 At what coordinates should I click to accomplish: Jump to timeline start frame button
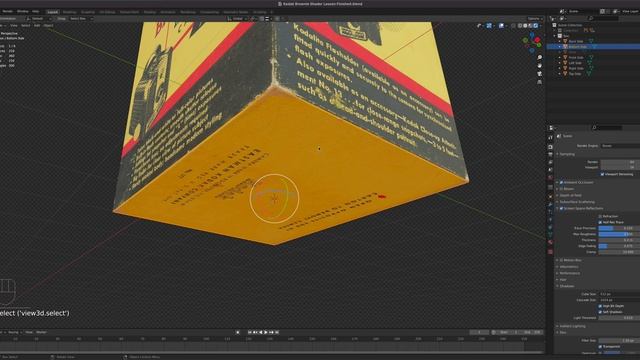coord(250,333)
